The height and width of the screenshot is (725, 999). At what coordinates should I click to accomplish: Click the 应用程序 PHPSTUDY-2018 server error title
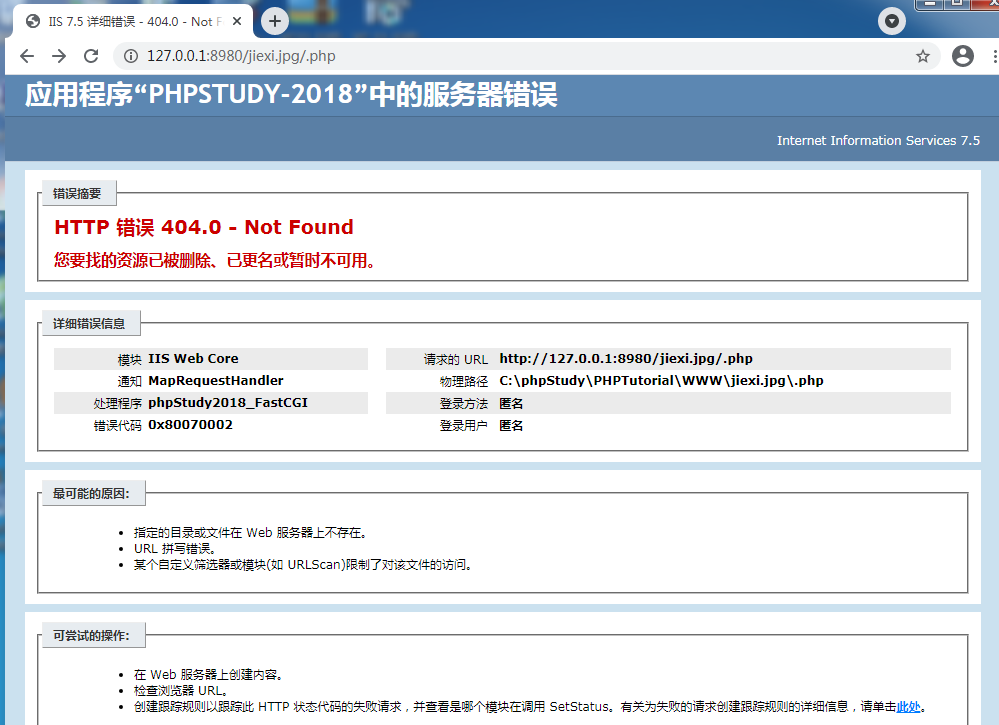291,95
